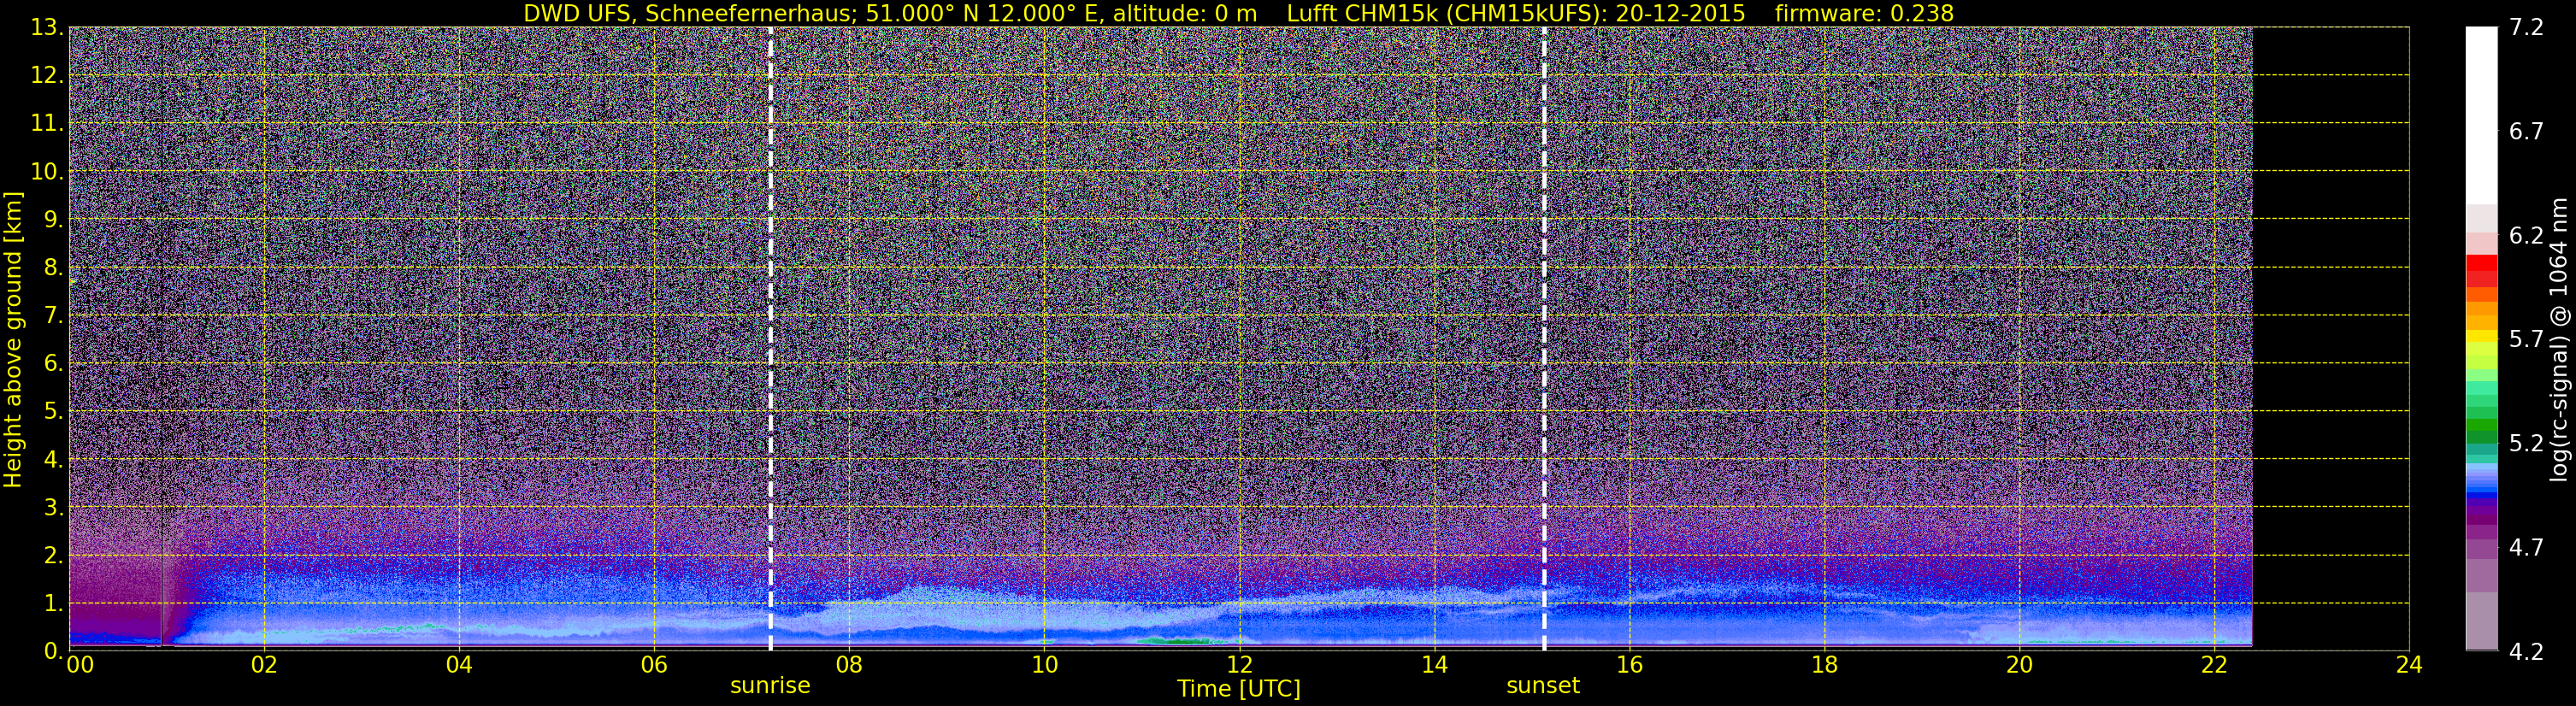Click the height tick label '12.'

click(x=46, y=76)
